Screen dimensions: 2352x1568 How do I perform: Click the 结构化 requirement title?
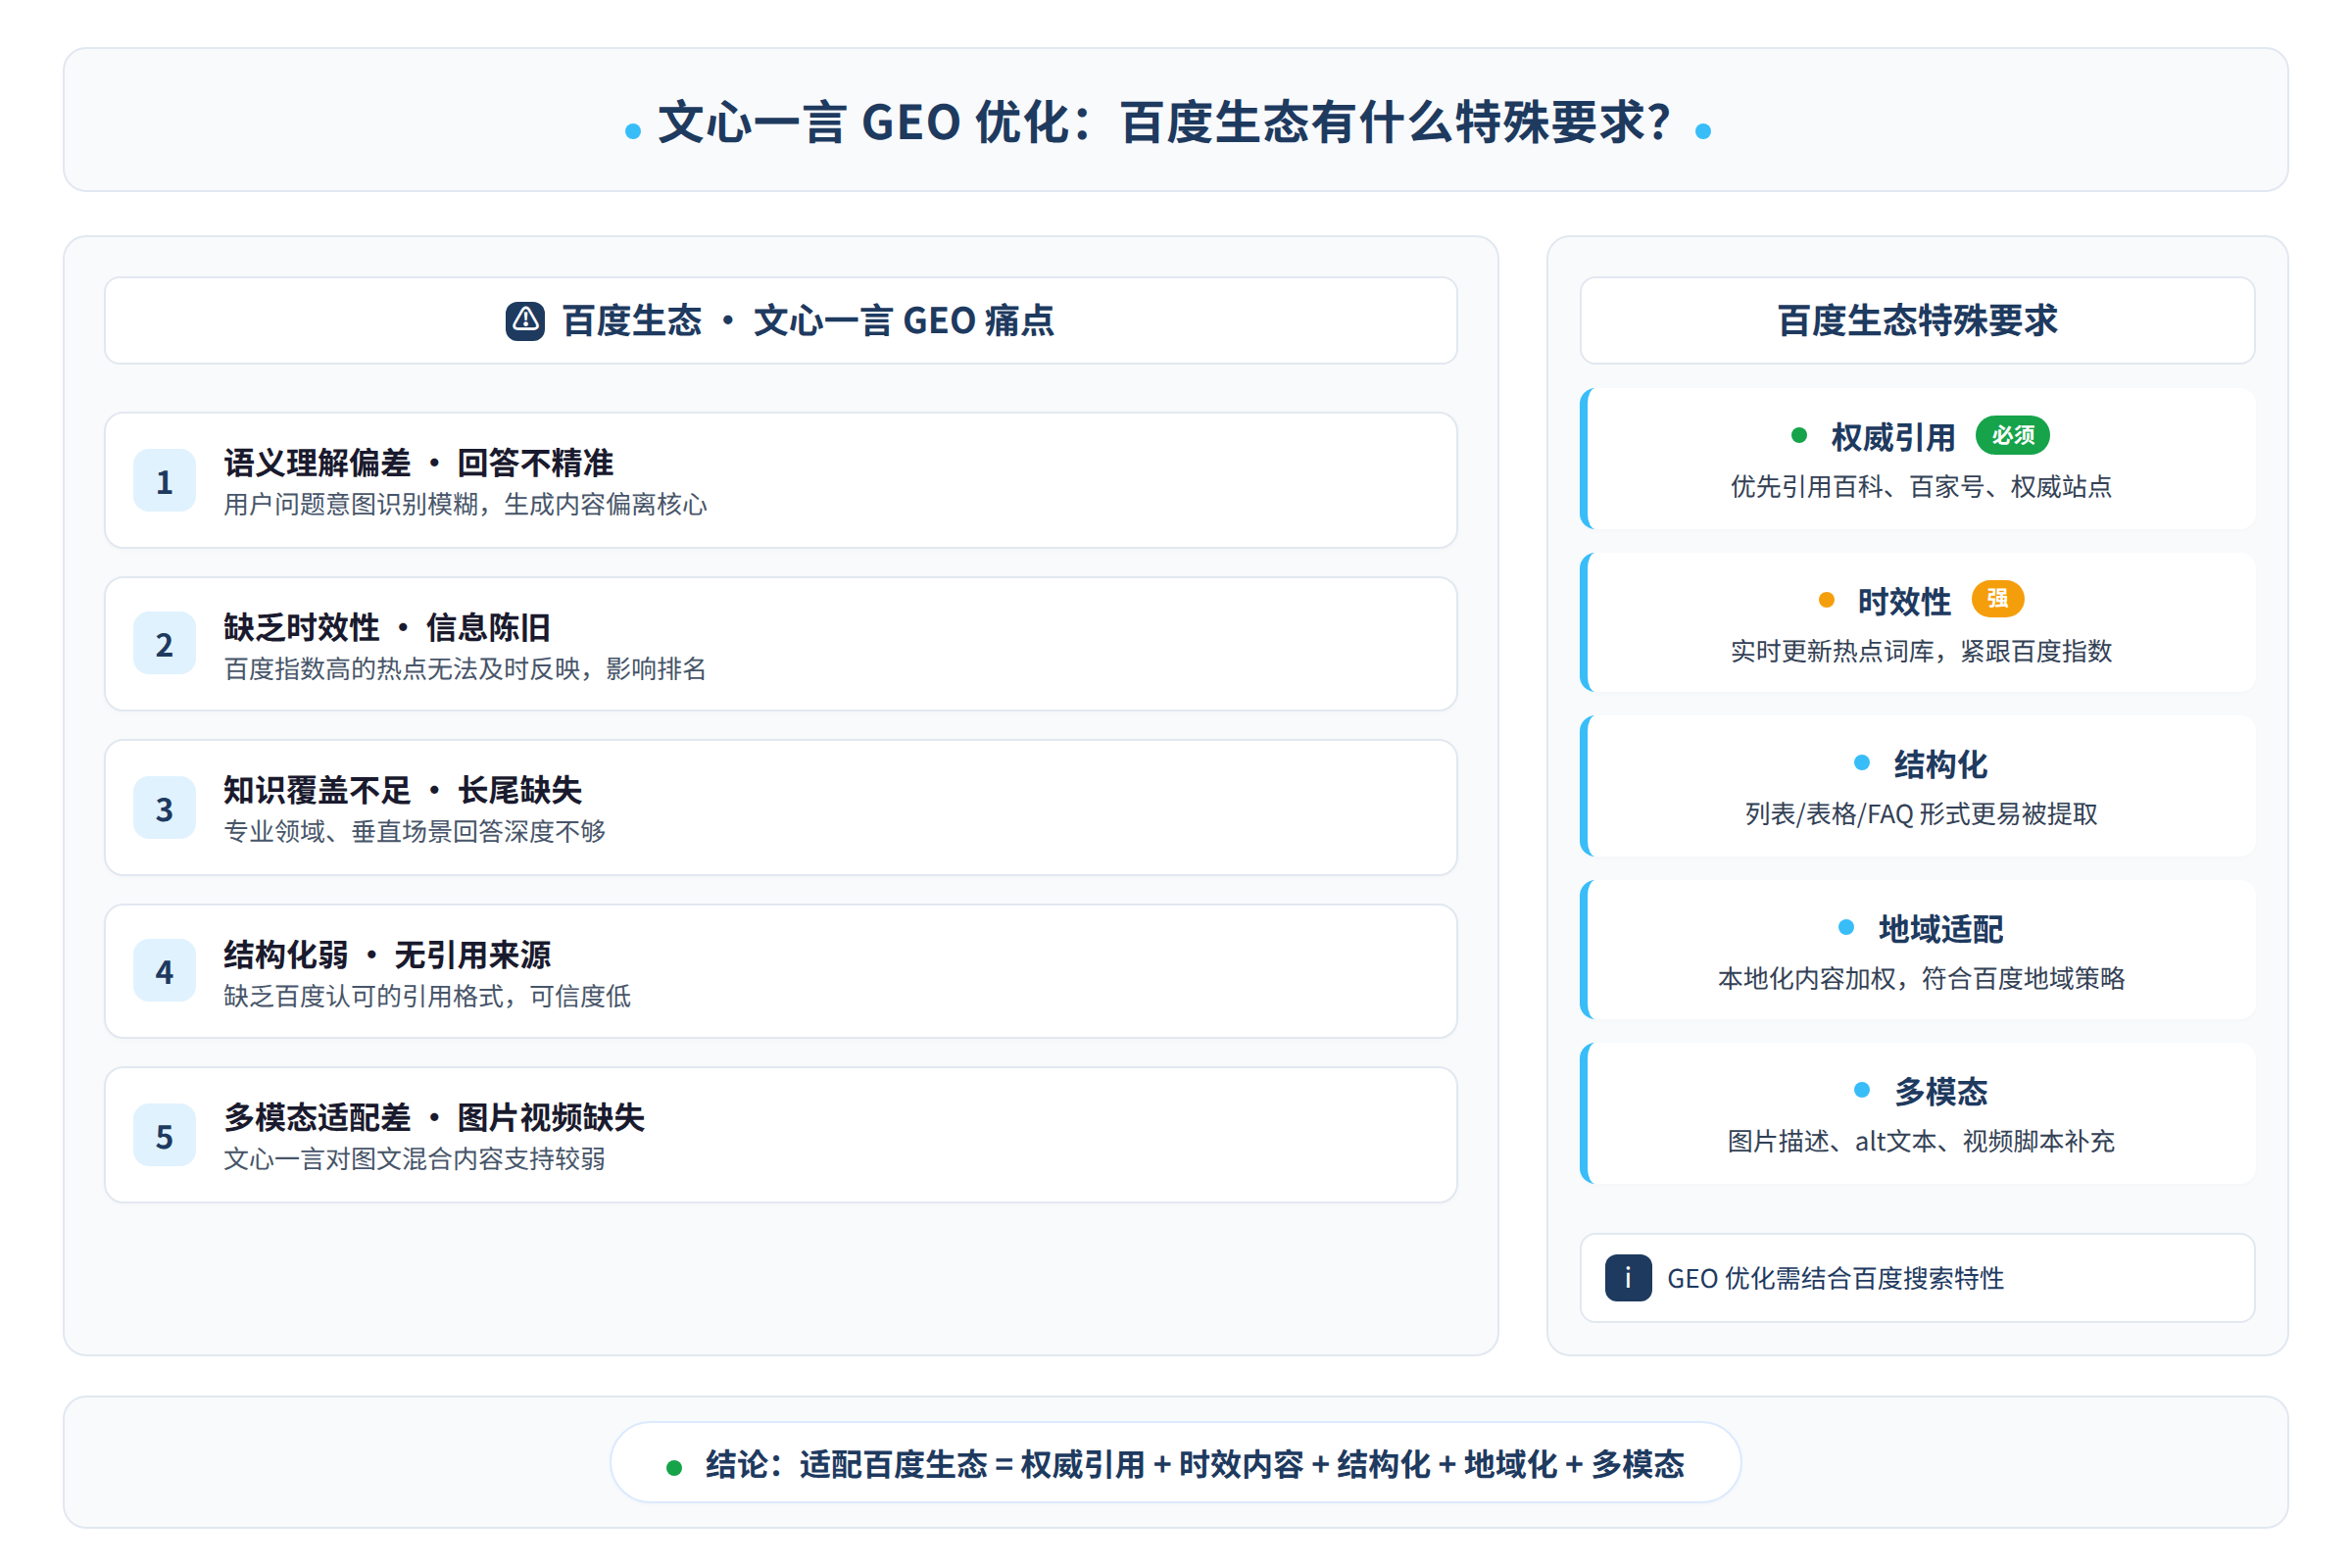click(1940, 765)
